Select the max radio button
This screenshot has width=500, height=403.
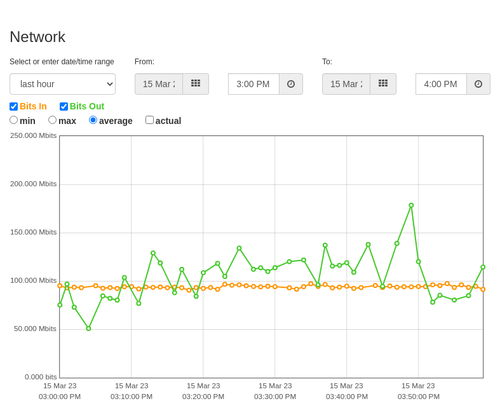(52, 120)
